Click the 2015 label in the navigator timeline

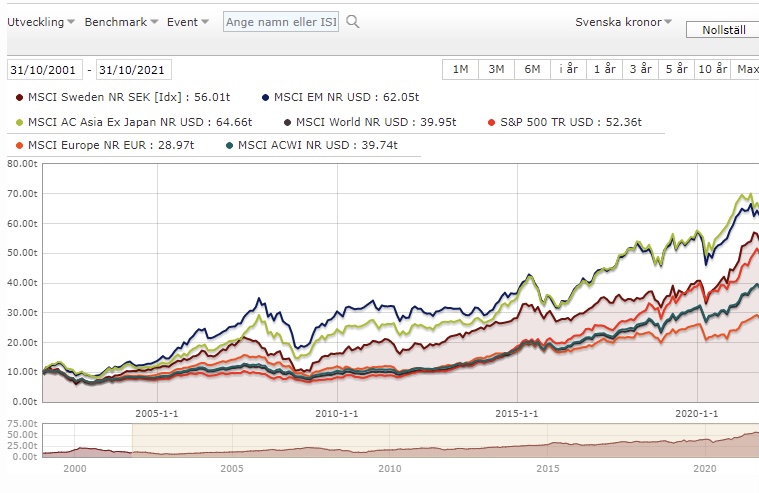(x=547, y=468)
